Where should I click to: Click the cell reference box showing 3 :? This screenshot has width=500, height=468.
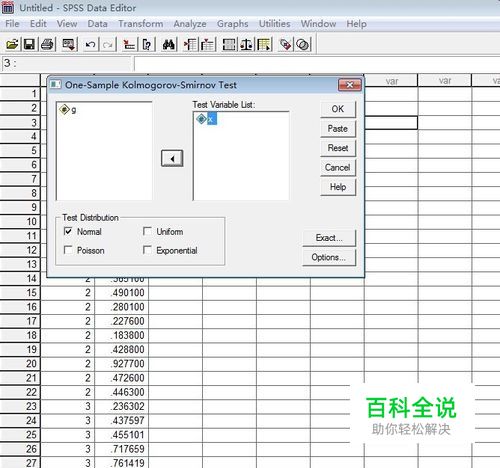click(x=68, y=63)
